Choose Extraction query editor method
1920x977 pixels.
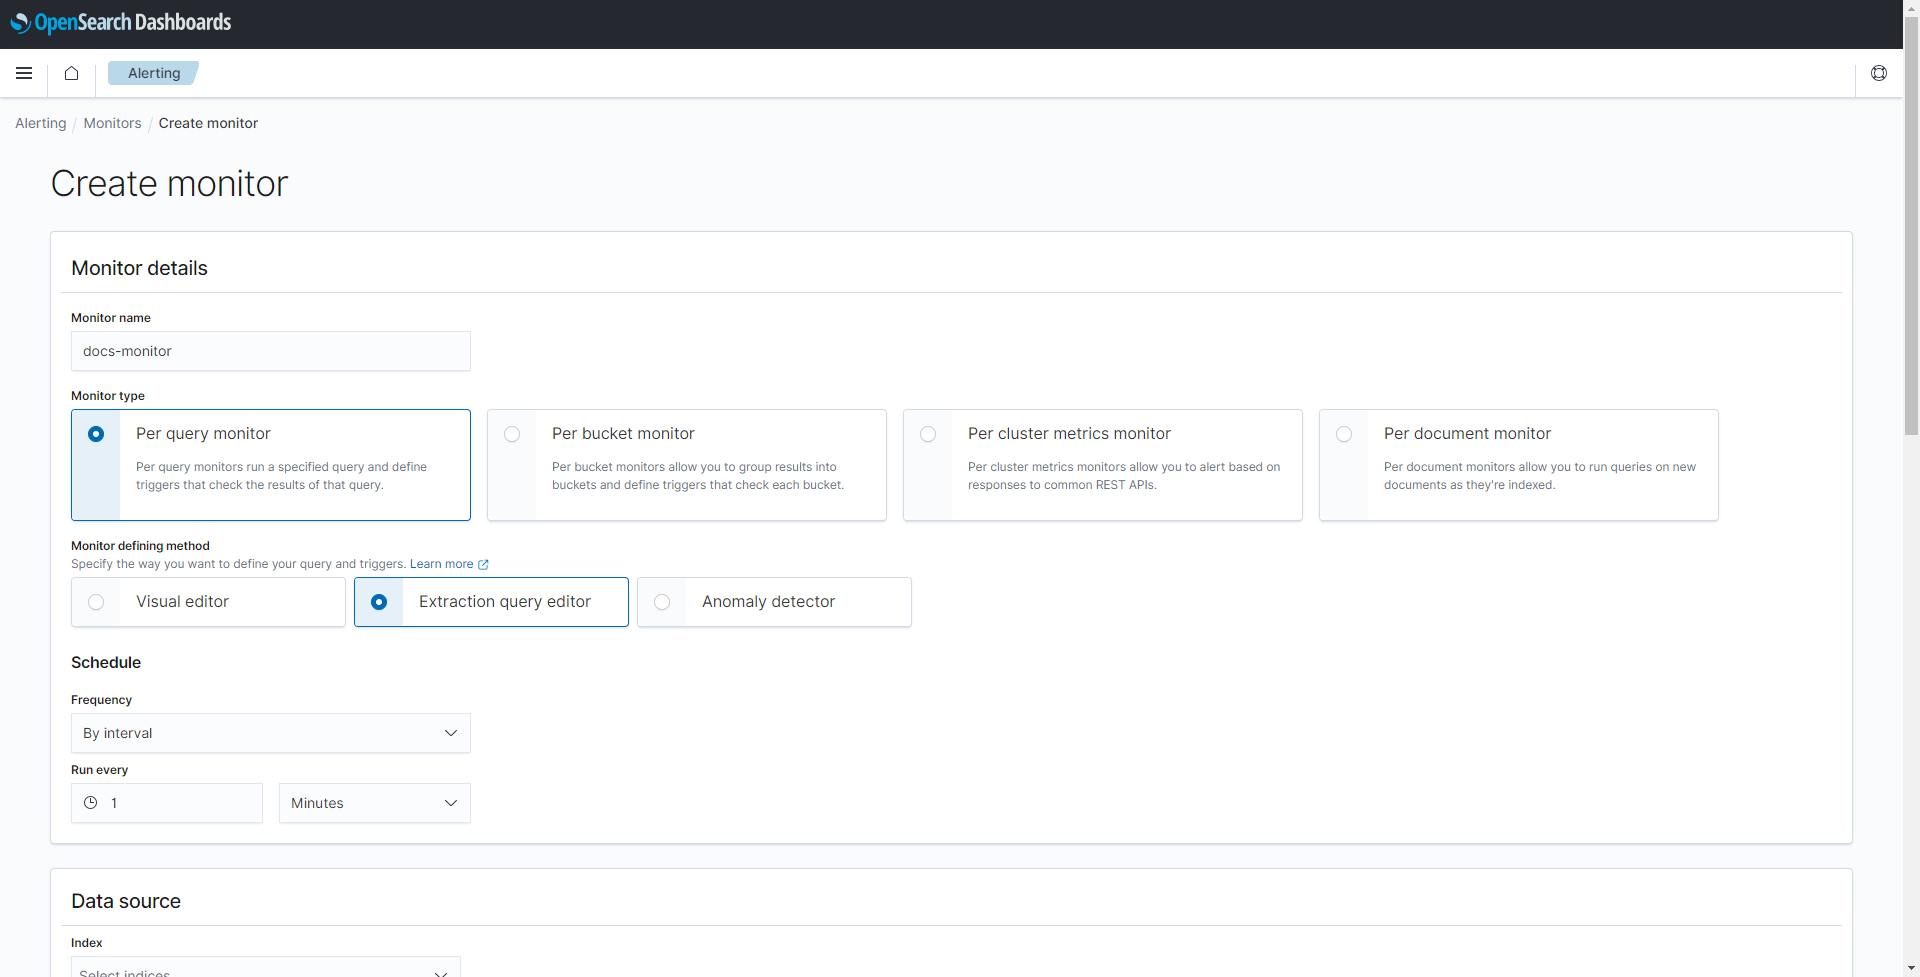(x=491, y=602)
